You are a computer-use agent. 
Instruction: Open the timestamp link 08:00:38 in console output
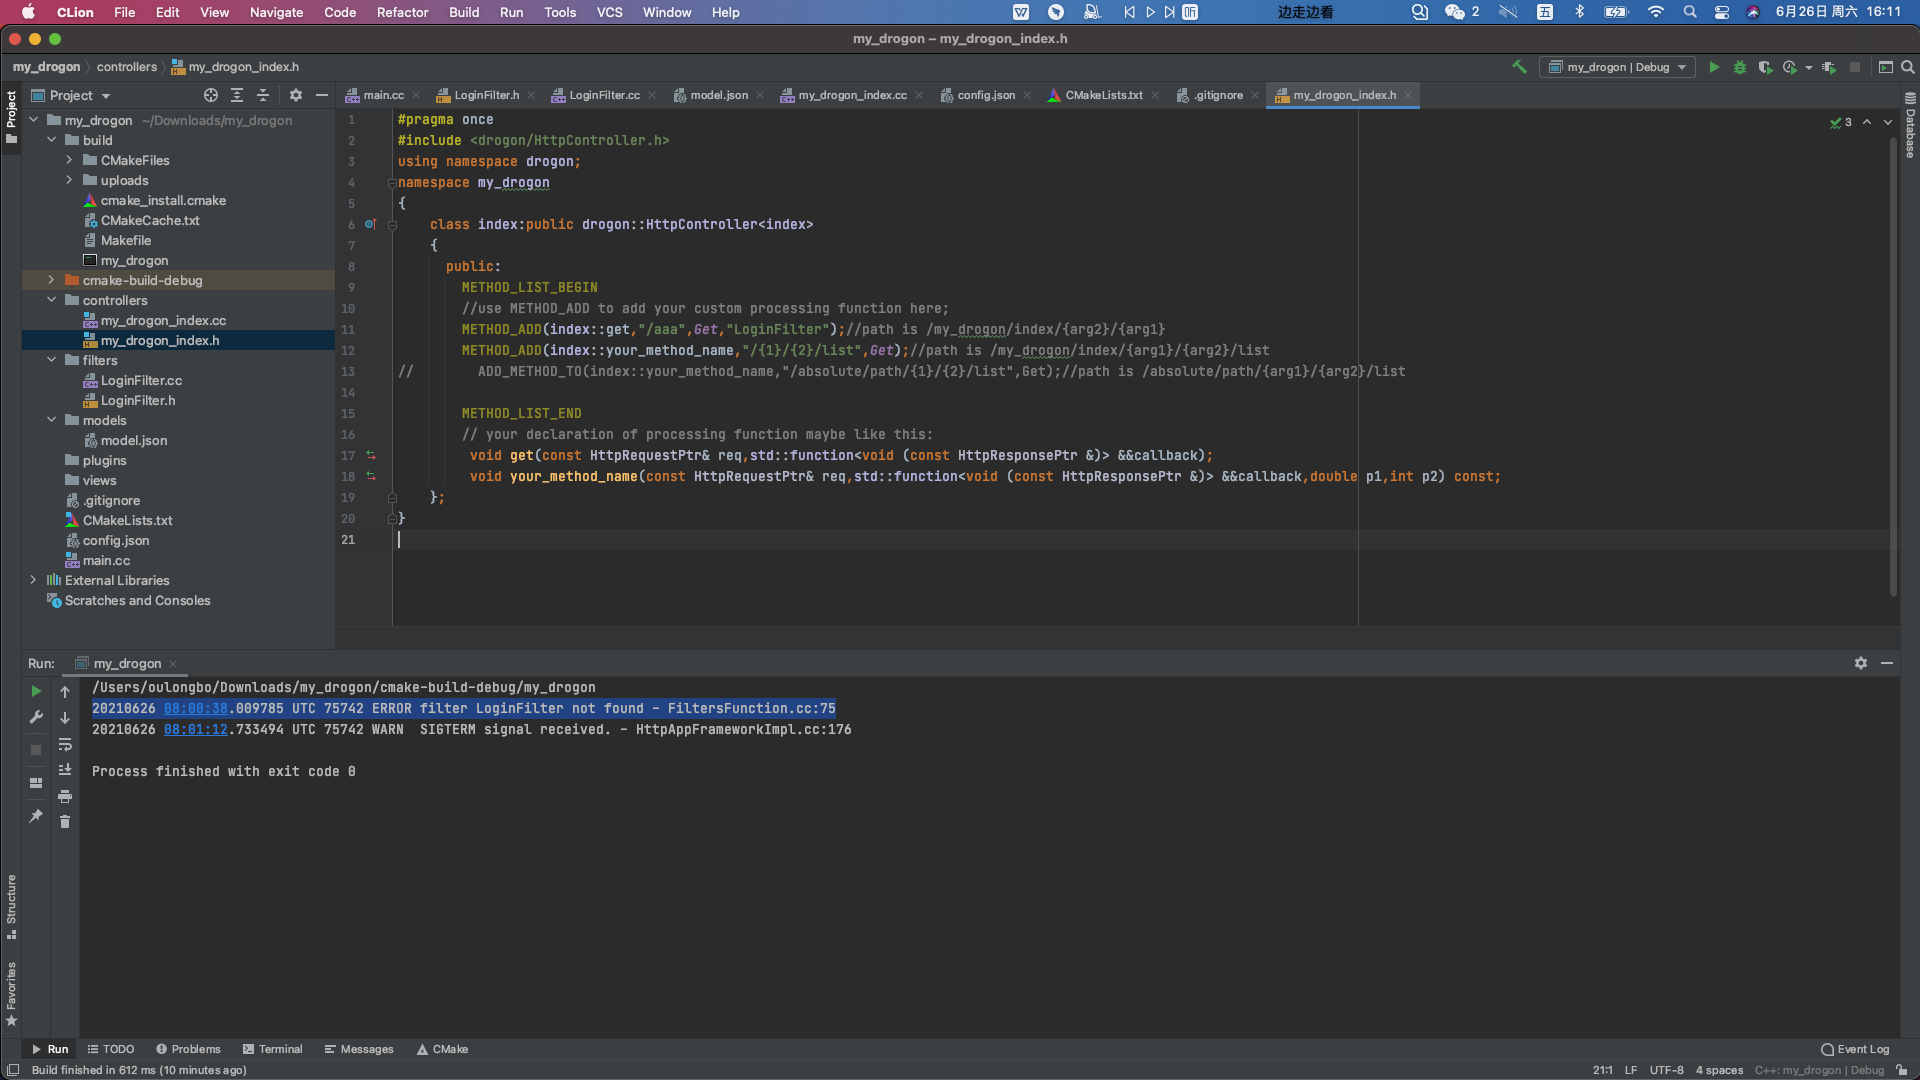click(x=195, y=708)
